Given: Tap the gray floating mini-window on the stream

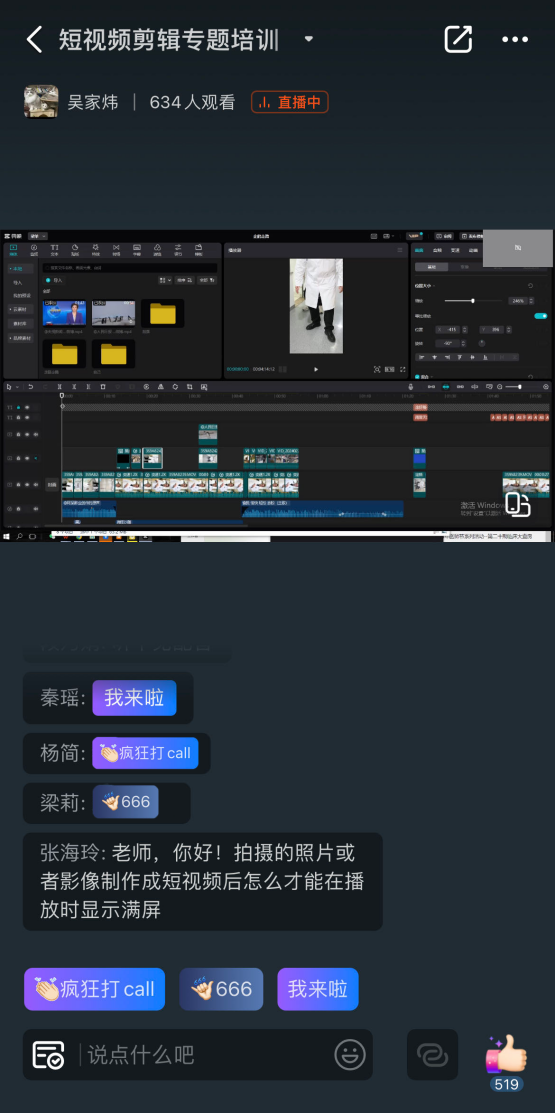Looking at the screenshot, I should [x=518, y=247].
